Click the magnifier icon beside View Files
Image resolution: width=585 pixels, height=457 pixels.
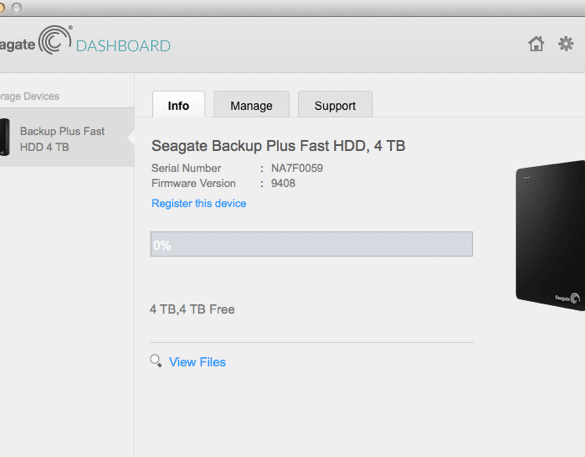(156, 361)
